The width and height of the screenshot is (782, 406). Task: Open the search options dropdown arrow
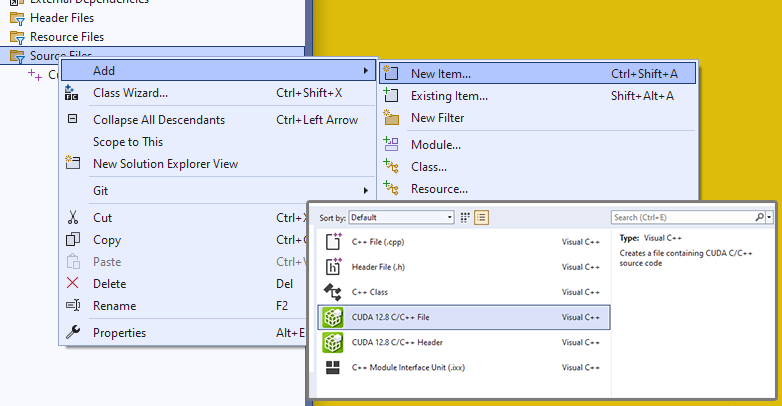(x=768, y=217)
